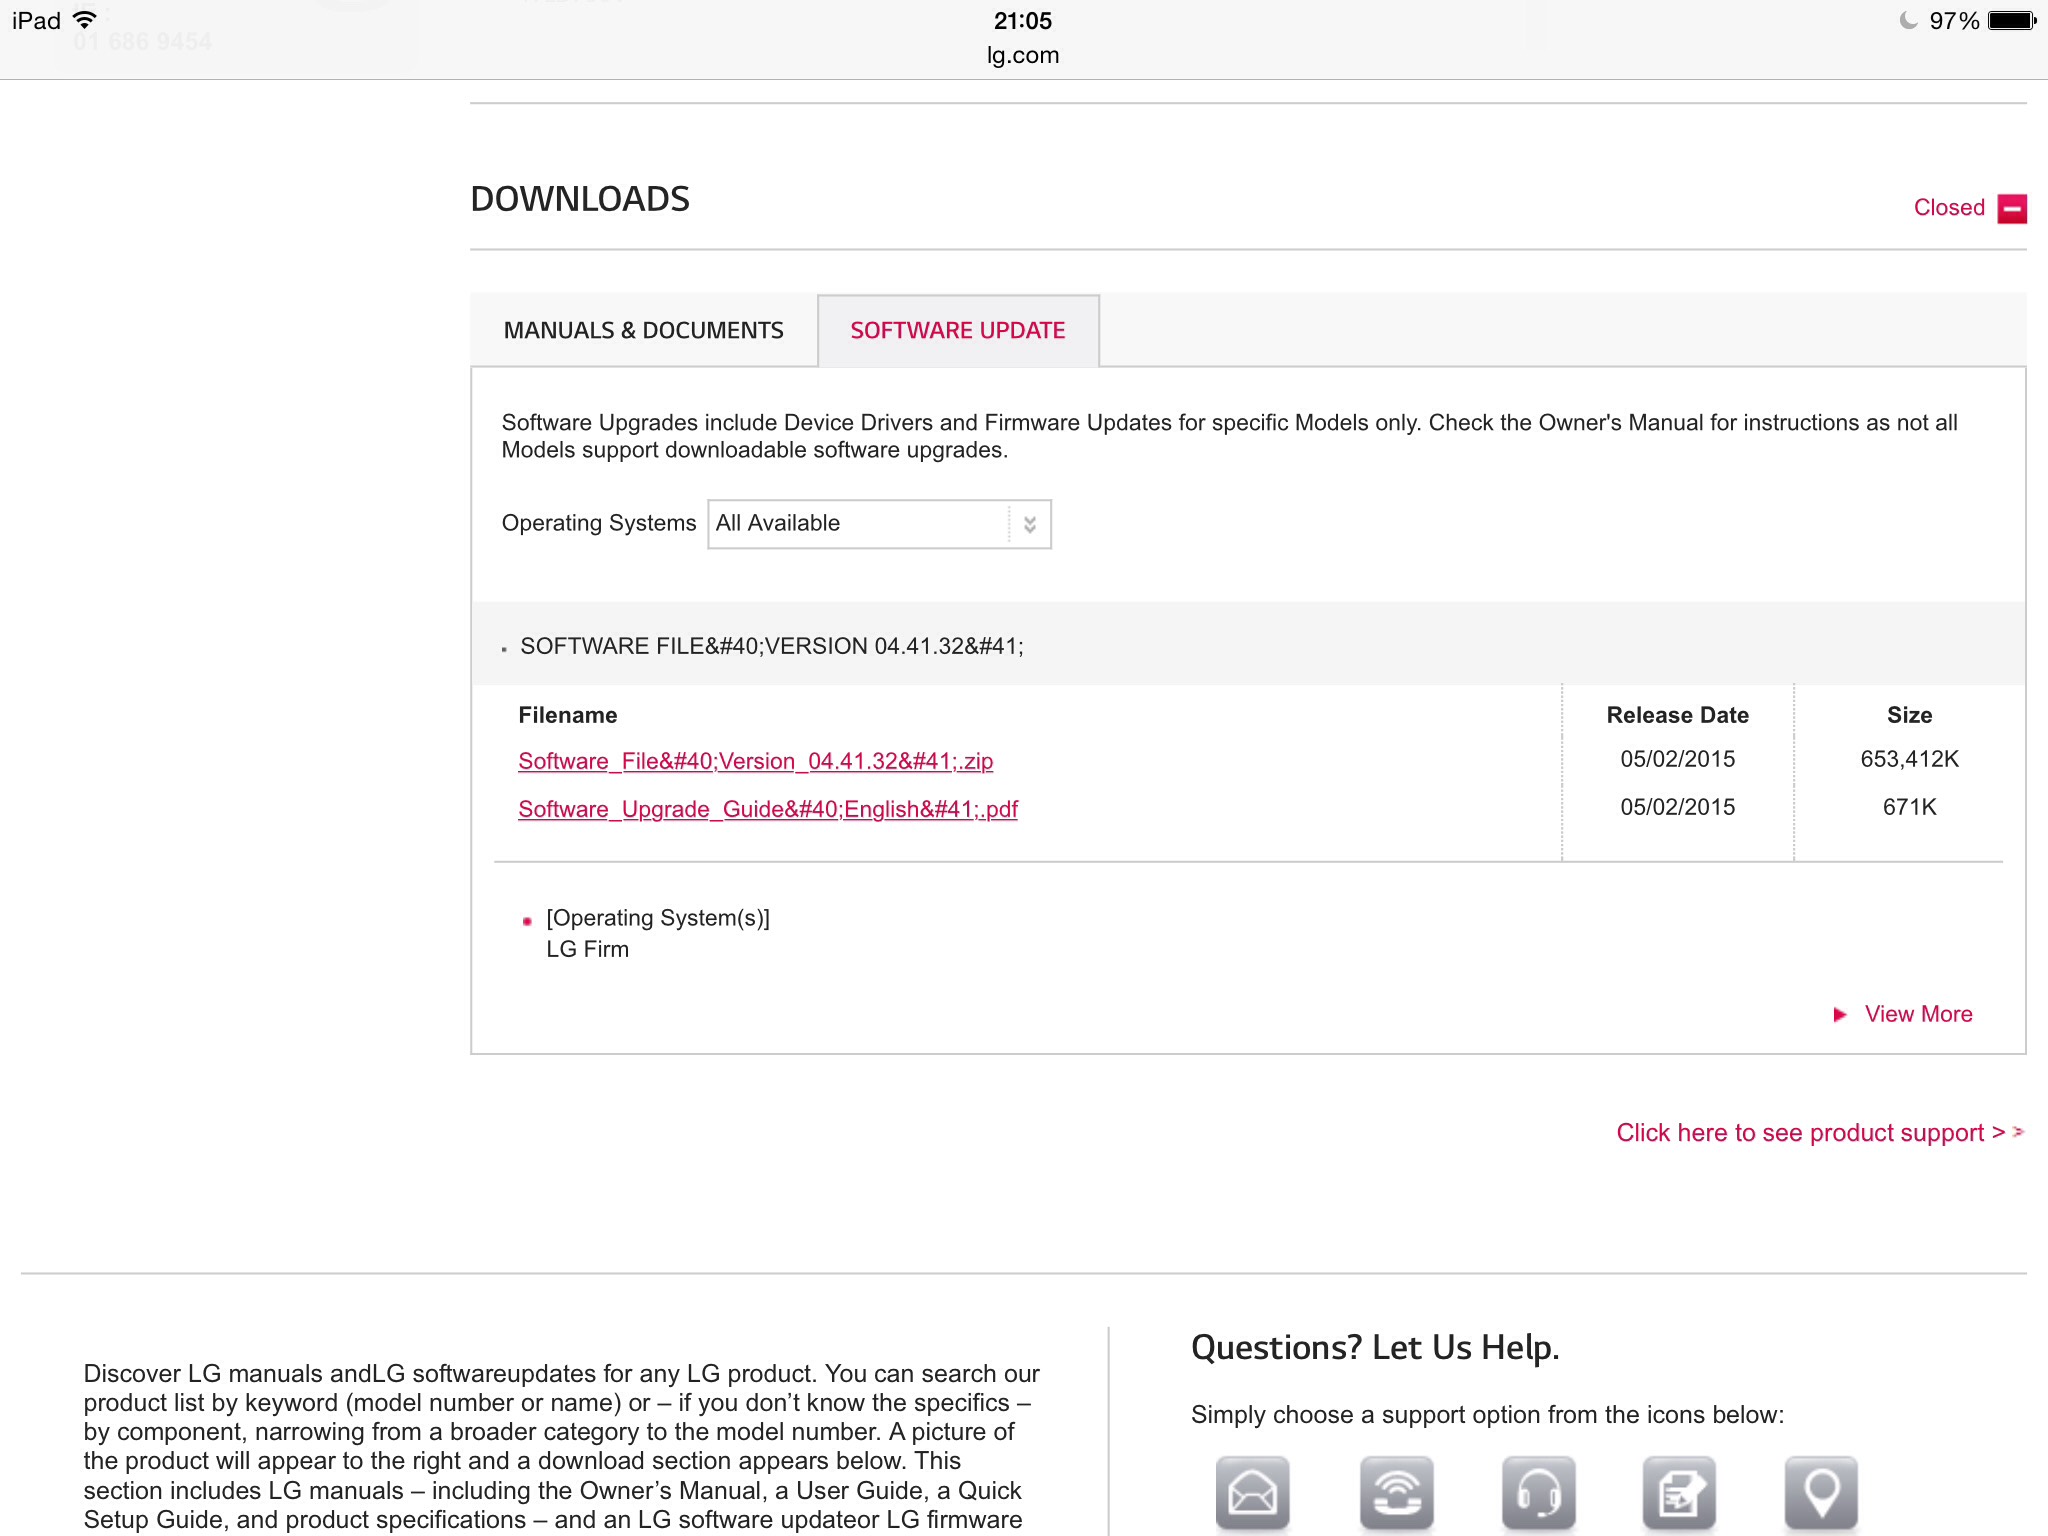This screenshot has height=1536, width=2048.
Task: Open the telephone support icon
Action: 1396,1494
